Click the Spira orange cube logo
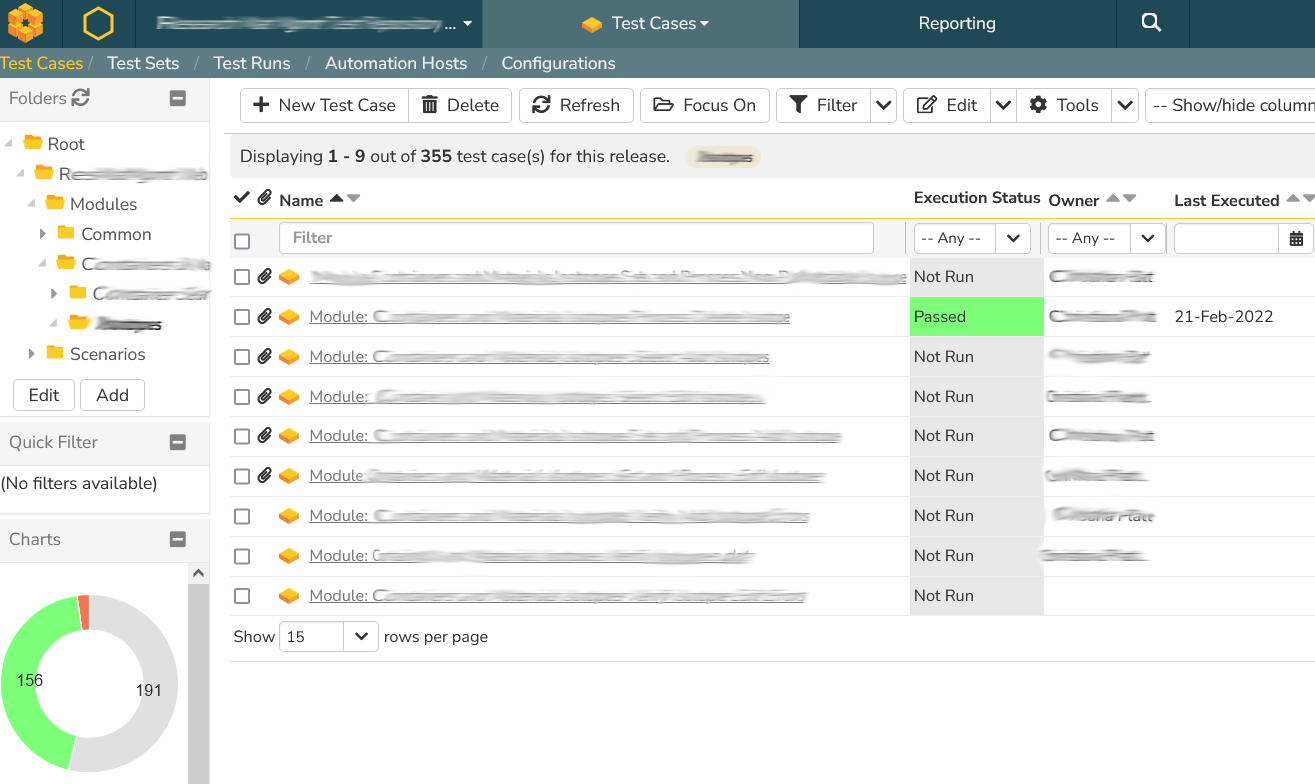The height and width of the screenshot is (784, 1315). point(26,23)
